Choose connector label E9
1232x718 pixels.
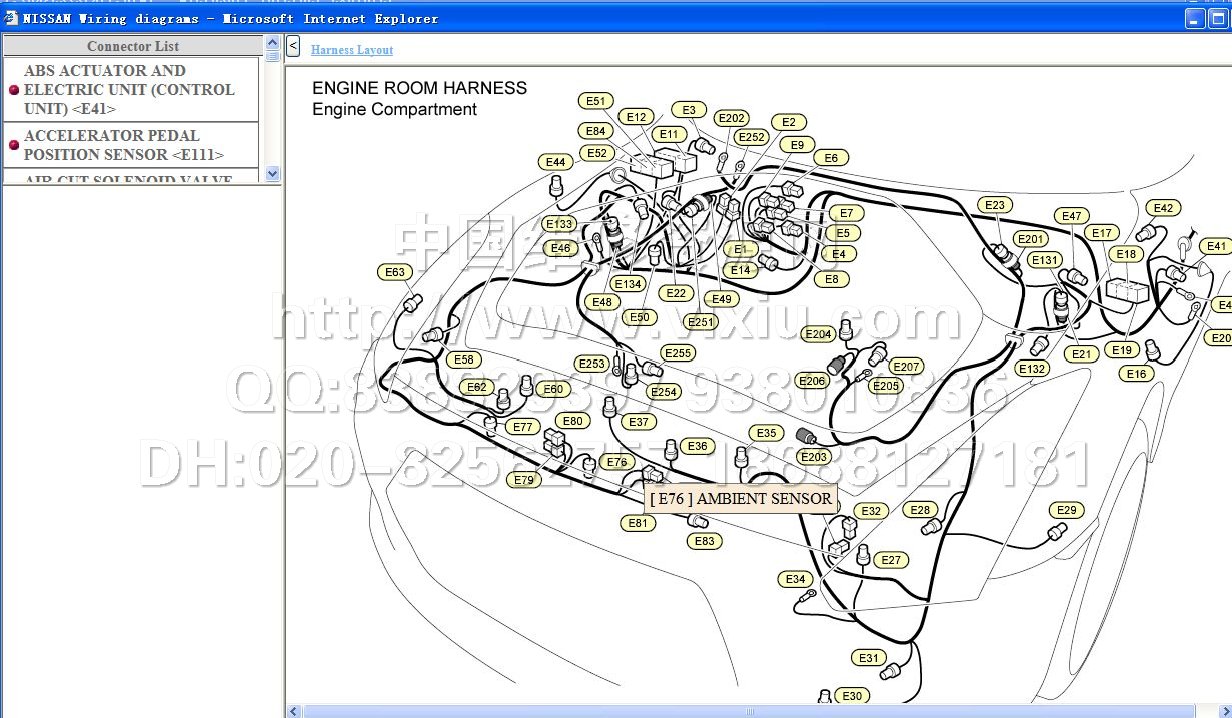796,145
